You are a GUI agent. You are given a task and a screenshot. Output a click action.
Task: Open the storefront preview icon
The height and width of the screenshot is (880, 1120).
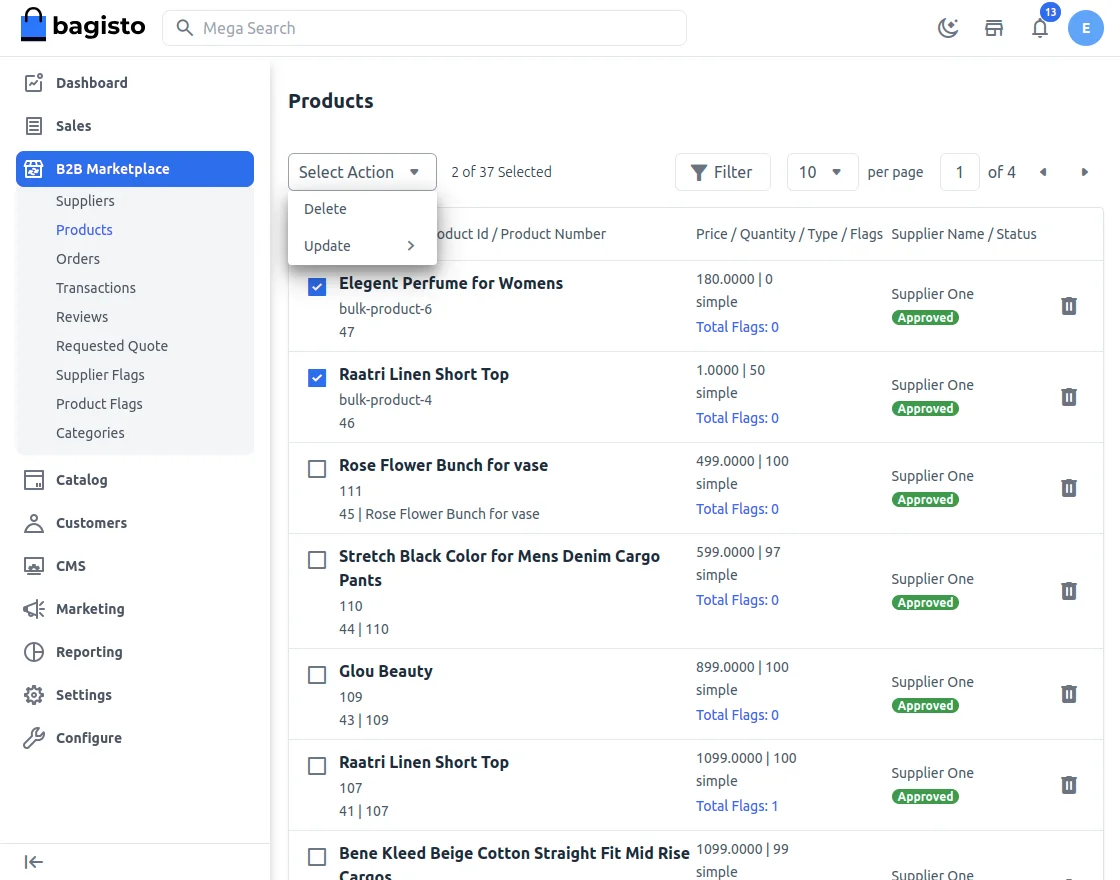coord(993,28)
